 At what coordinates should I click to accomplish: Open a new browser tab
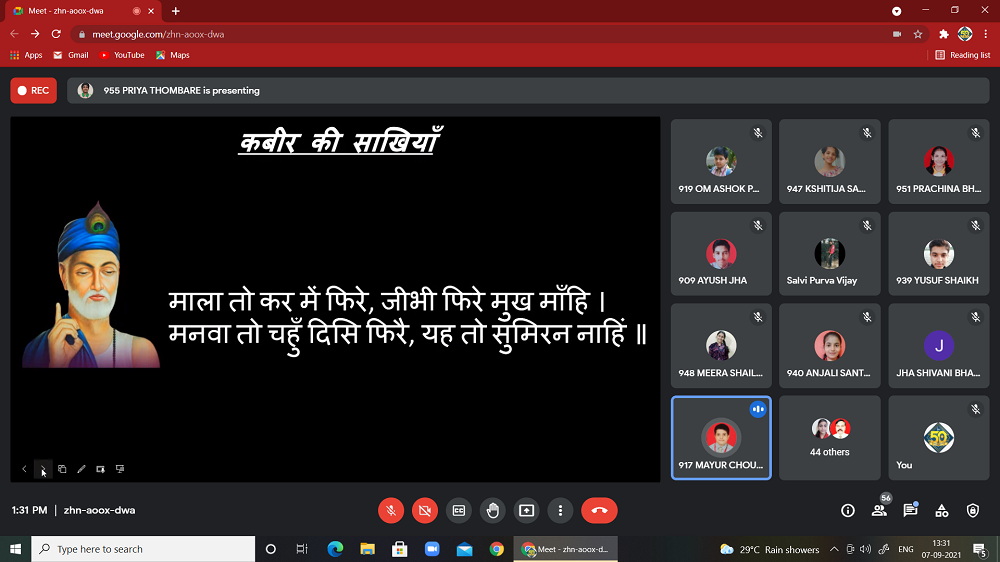pos(176,10)
